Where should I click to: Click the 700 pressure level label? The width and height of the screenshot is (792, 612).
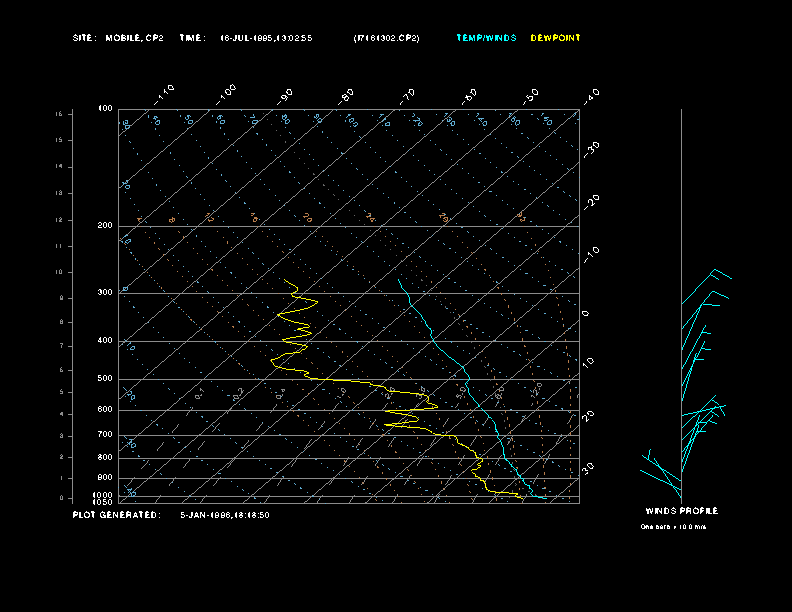pos(105,434)
